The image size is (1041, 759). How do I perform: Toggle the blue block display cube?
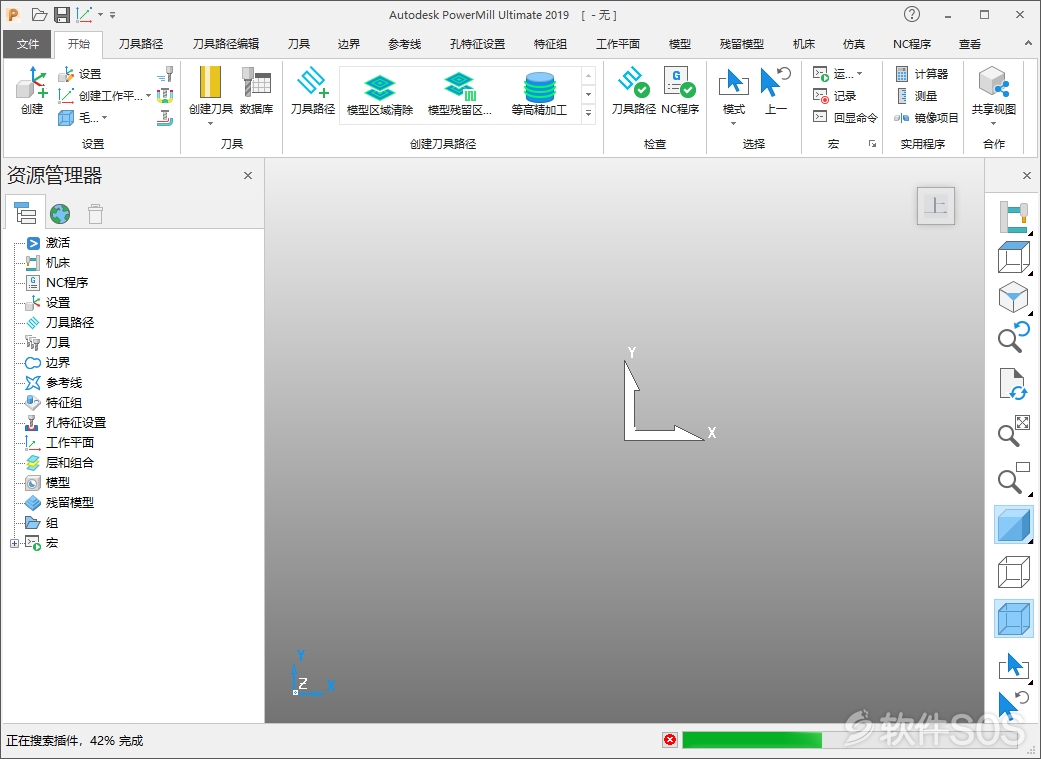click(x=1014, y=618)
